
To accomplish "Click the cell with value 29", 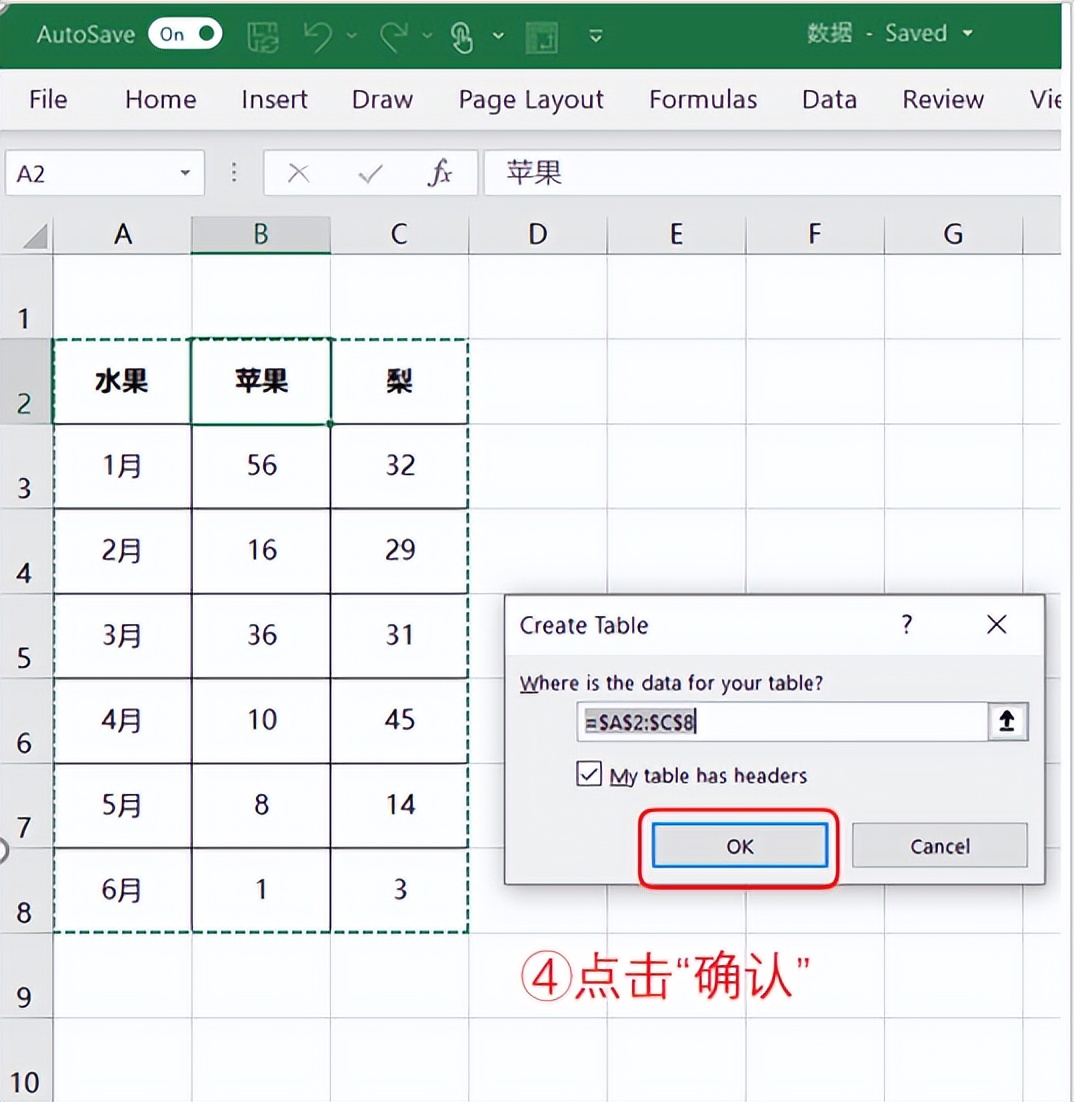I will coord(399,551).
